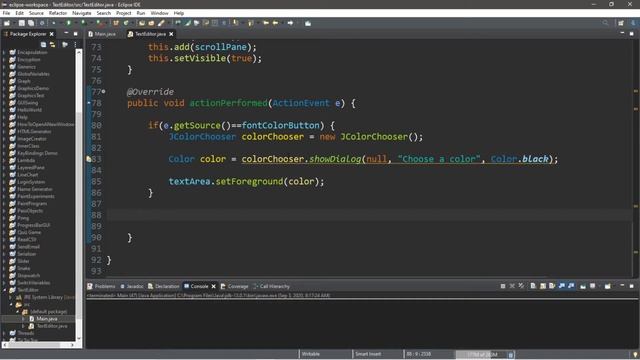Expand the HelloWorld project

point(4,110)
